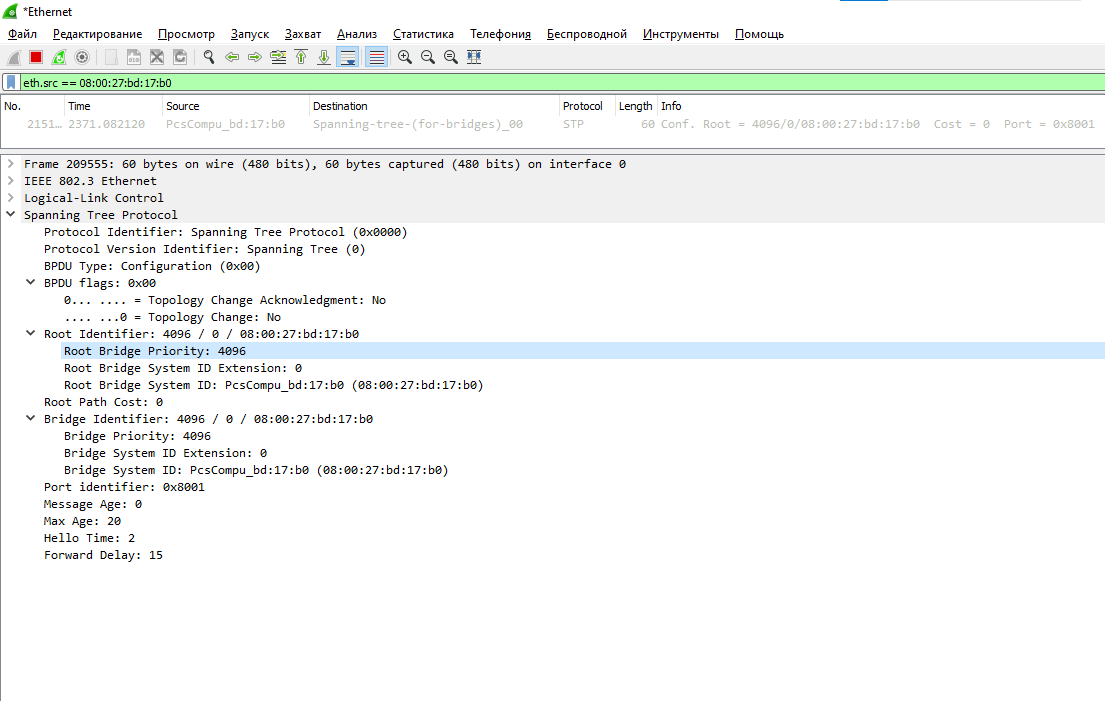Click the Find packet magnifier icon

209,58
